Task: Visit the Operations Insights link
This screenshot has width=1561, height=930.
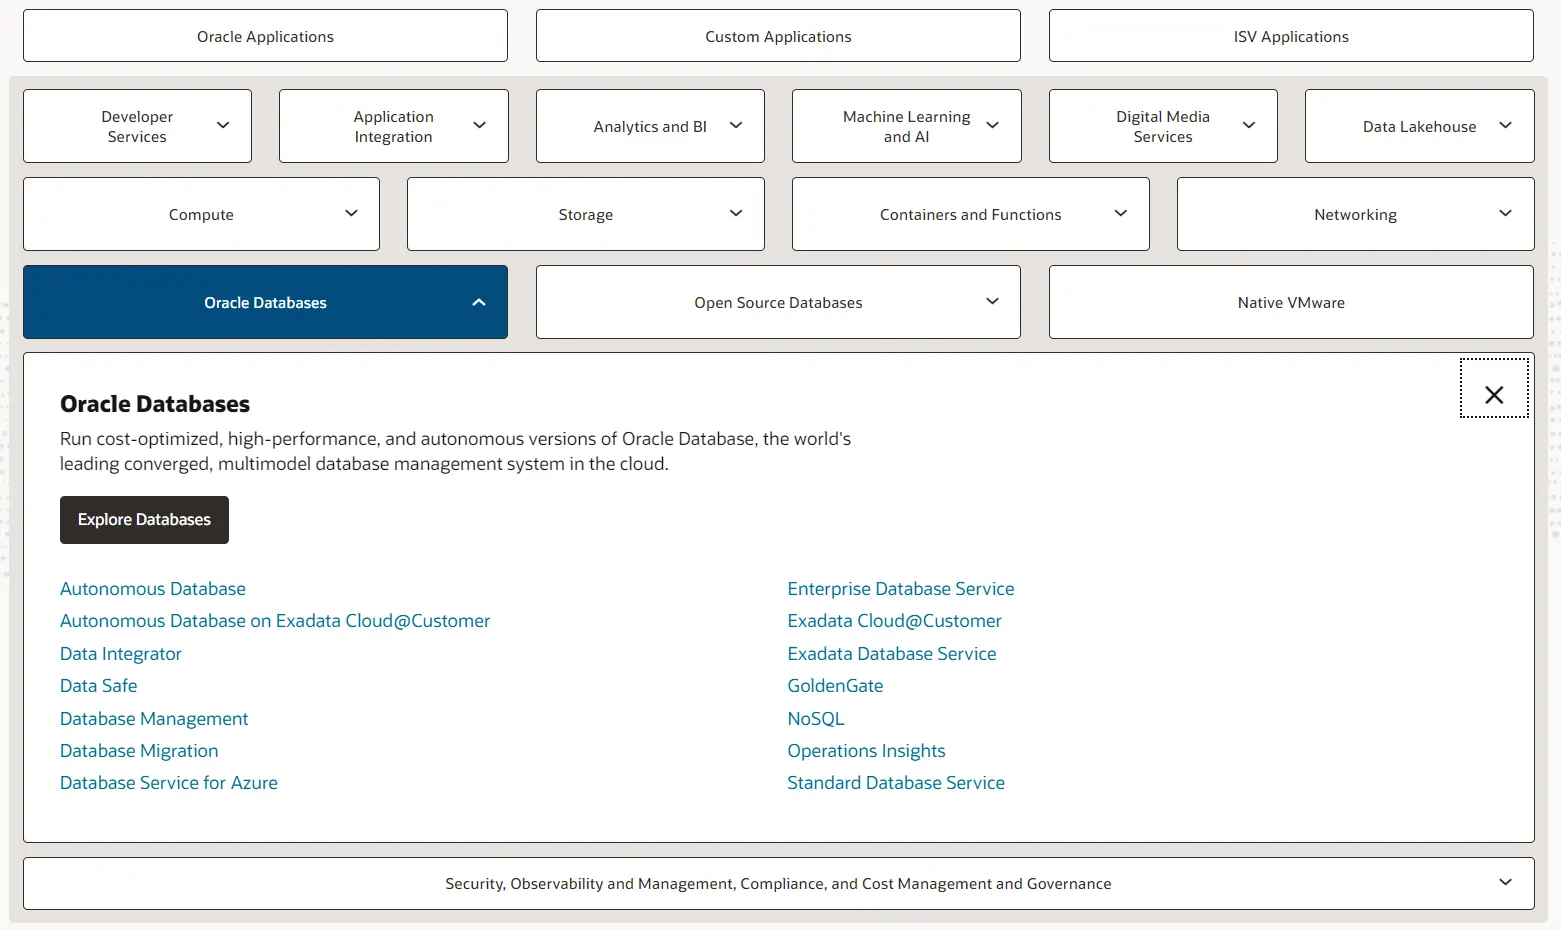Action: click(x=866, y=751)
